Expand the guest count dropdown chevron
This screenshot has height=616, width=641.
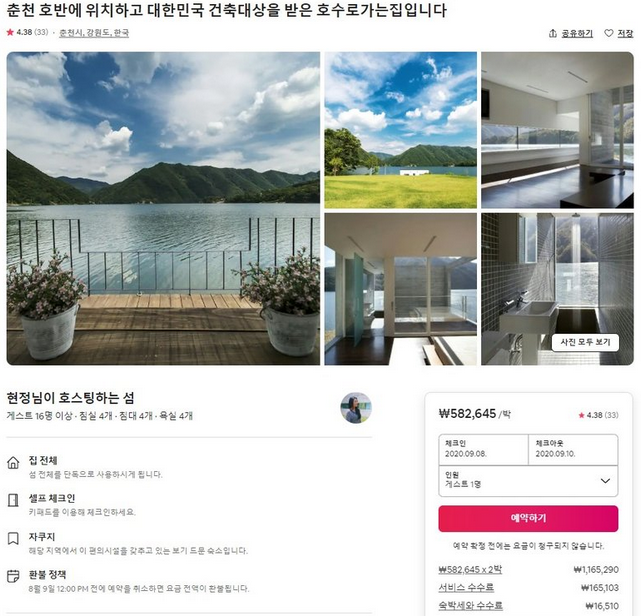pyautogui.click(x=605, y=481)
